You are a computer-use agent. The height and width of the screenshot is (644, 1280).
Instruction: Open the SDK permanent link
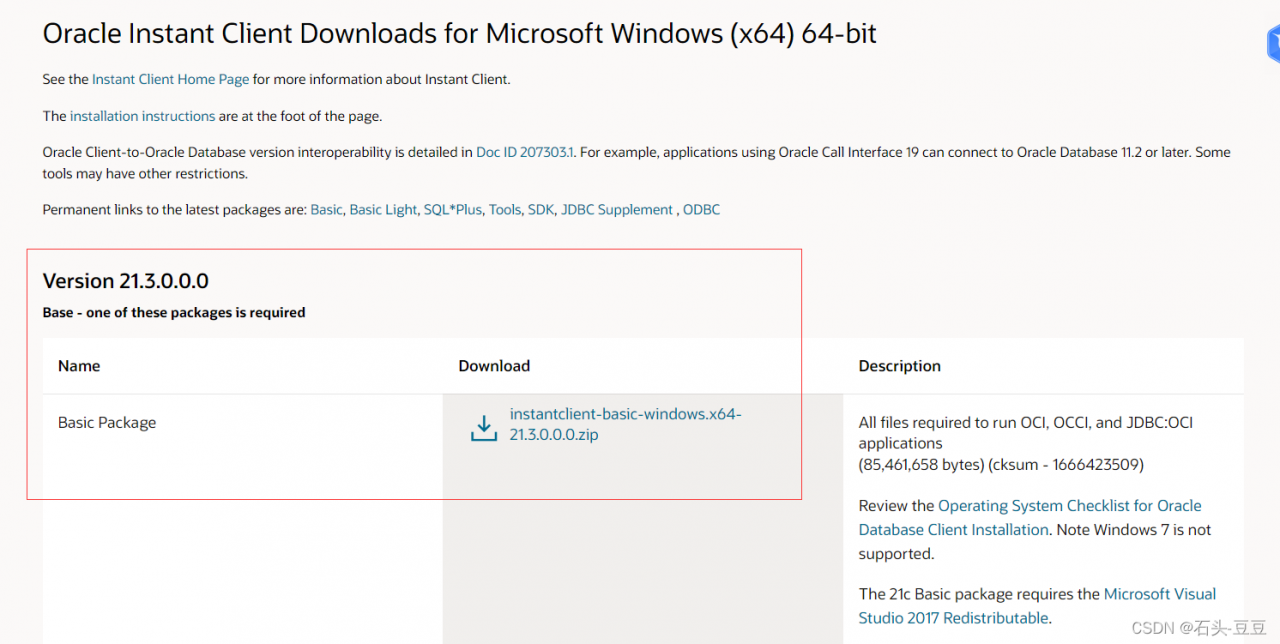[541, 209]
